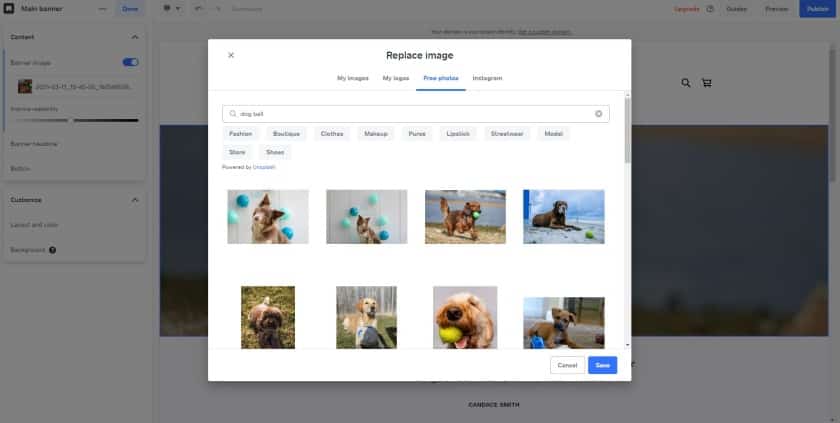Click the current banner image thumbnail in sidebar

tap(25, 86)
